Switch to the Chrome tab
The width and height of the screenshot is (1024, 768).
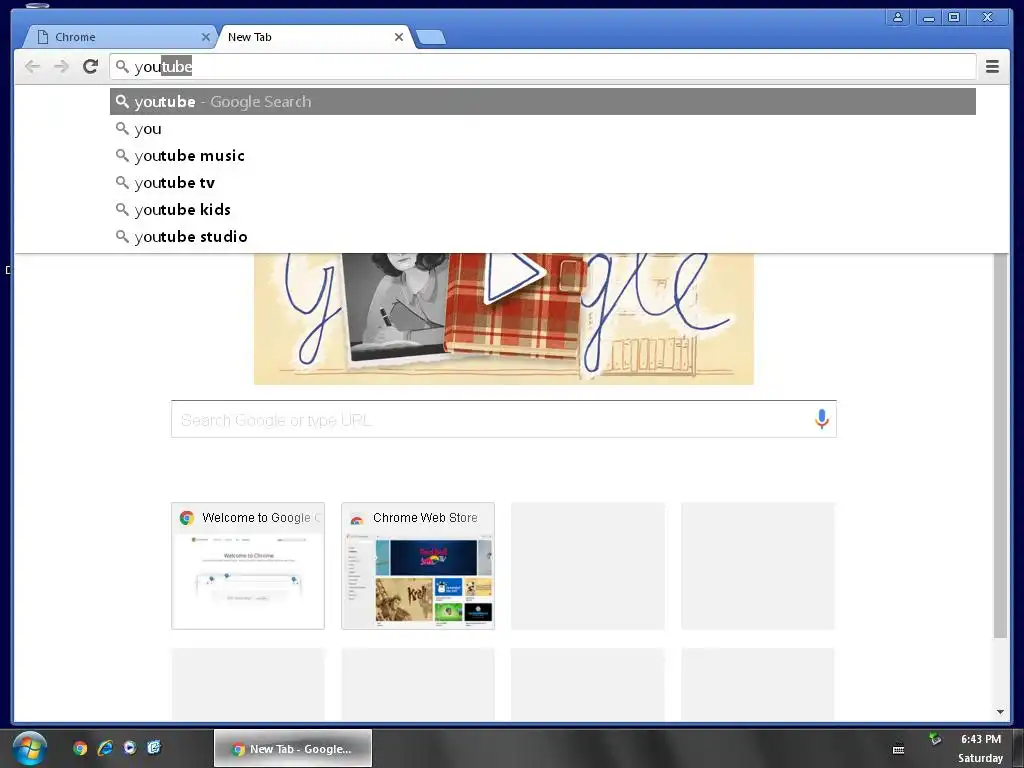(x=121, y=37)
